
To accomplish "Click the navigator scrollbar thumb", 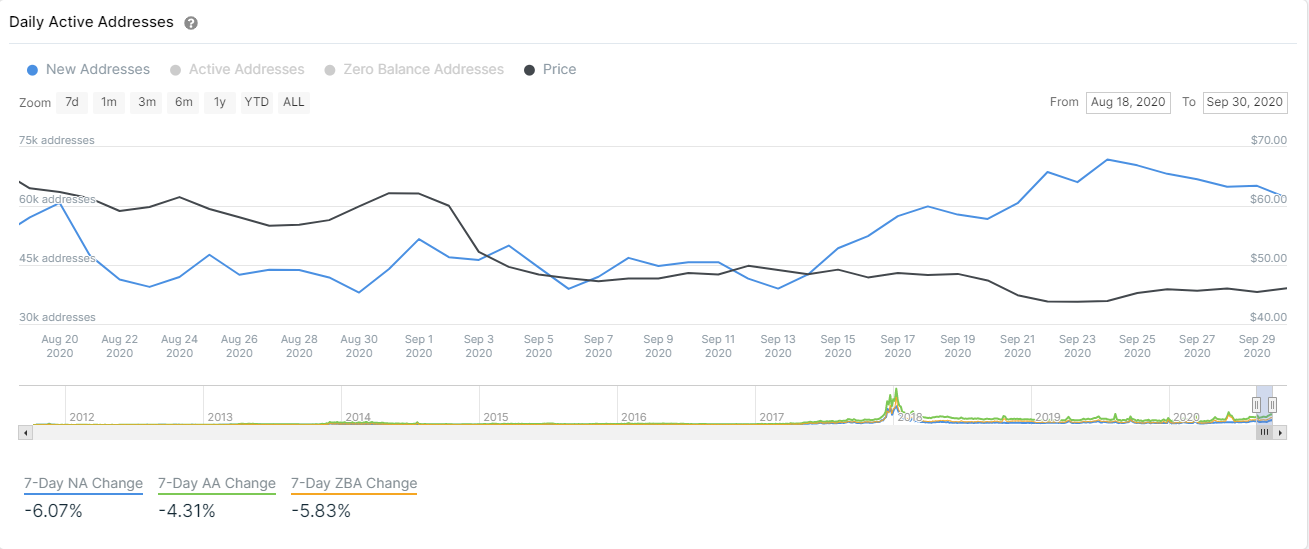I will tap(1264, 432).
